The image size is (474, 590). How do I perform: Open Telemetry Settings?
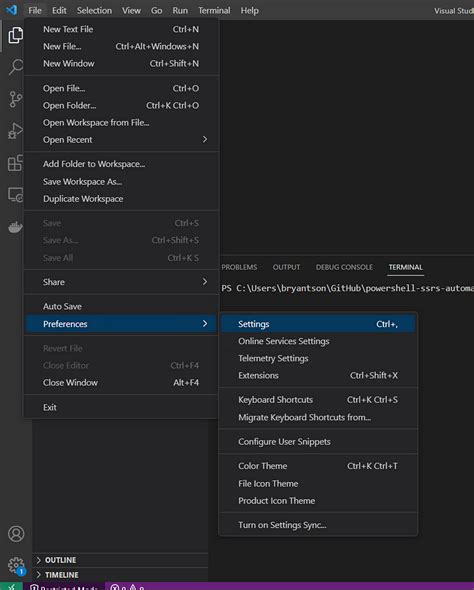click(x=318, y=358)
